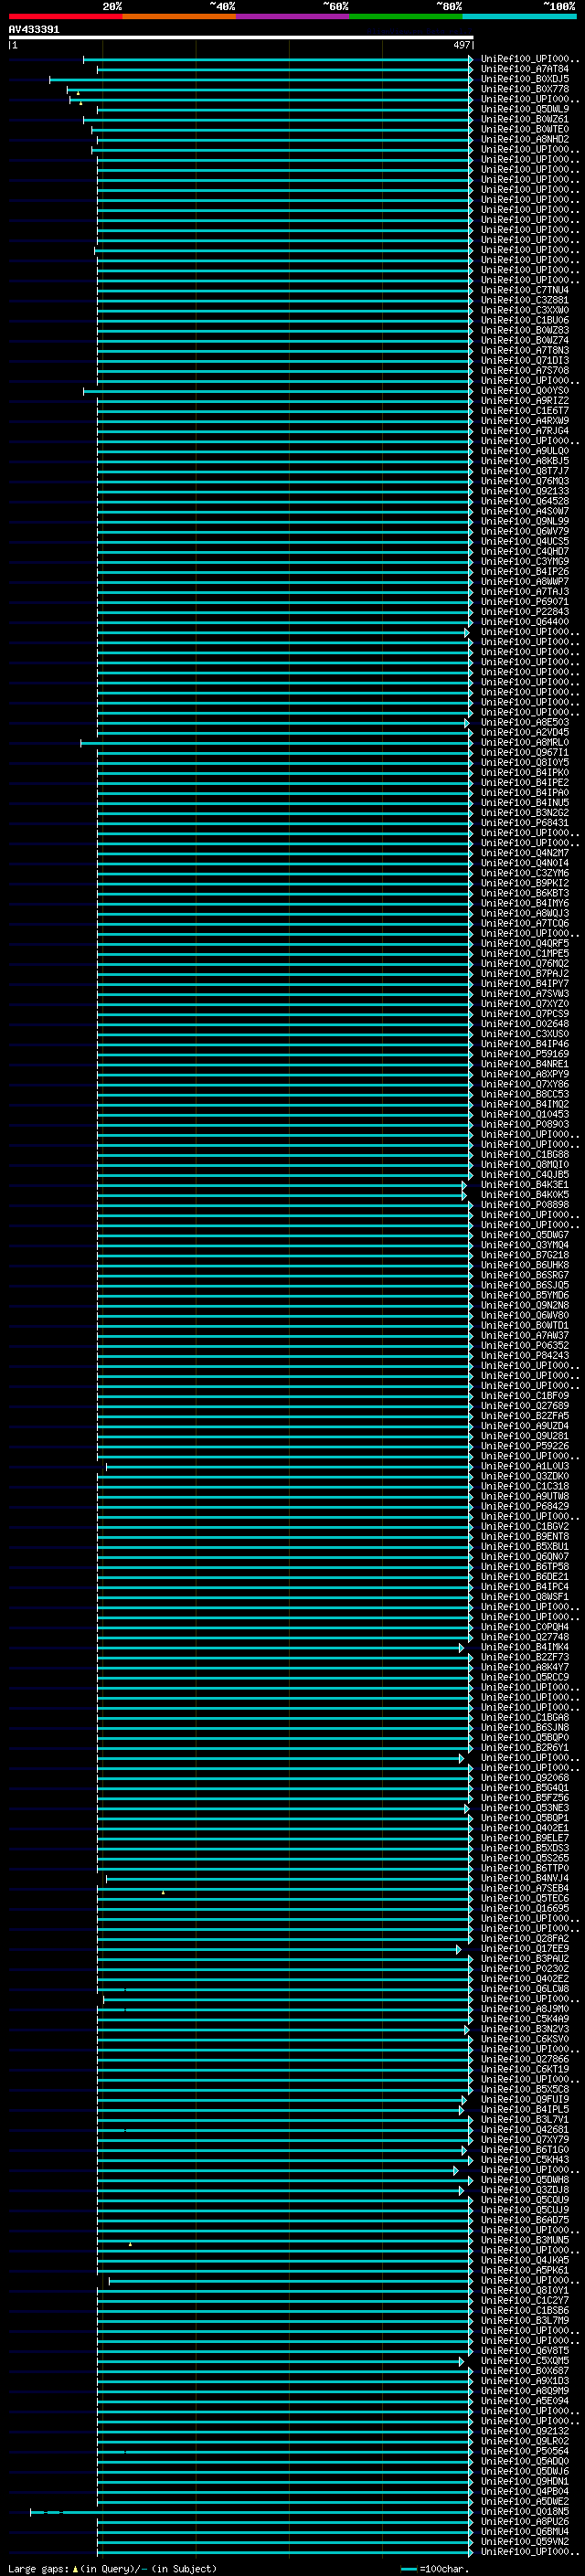Open hit UniRef100_Q64400
The image size is (585, 2576).
pos(524,622)
